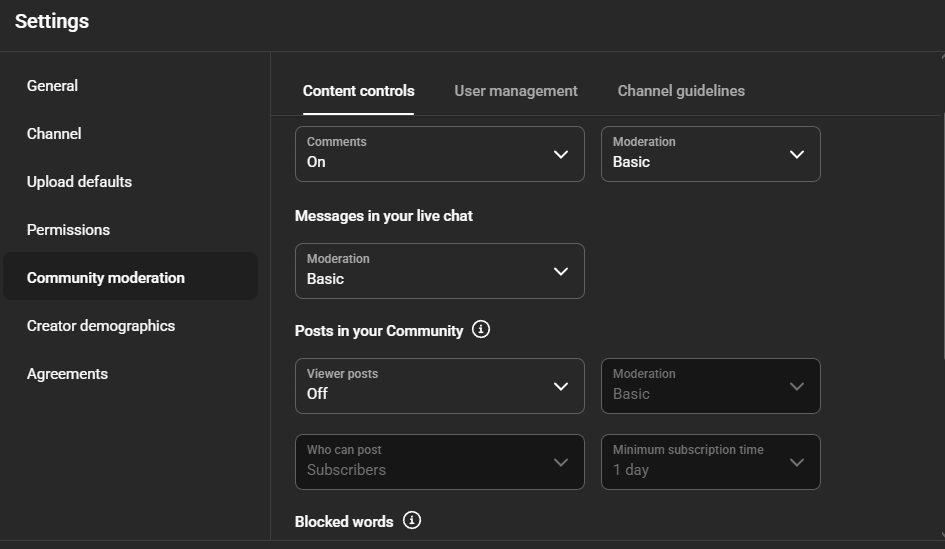
Task: Switch to Content controls tab
Action: [x=358, y=91]
